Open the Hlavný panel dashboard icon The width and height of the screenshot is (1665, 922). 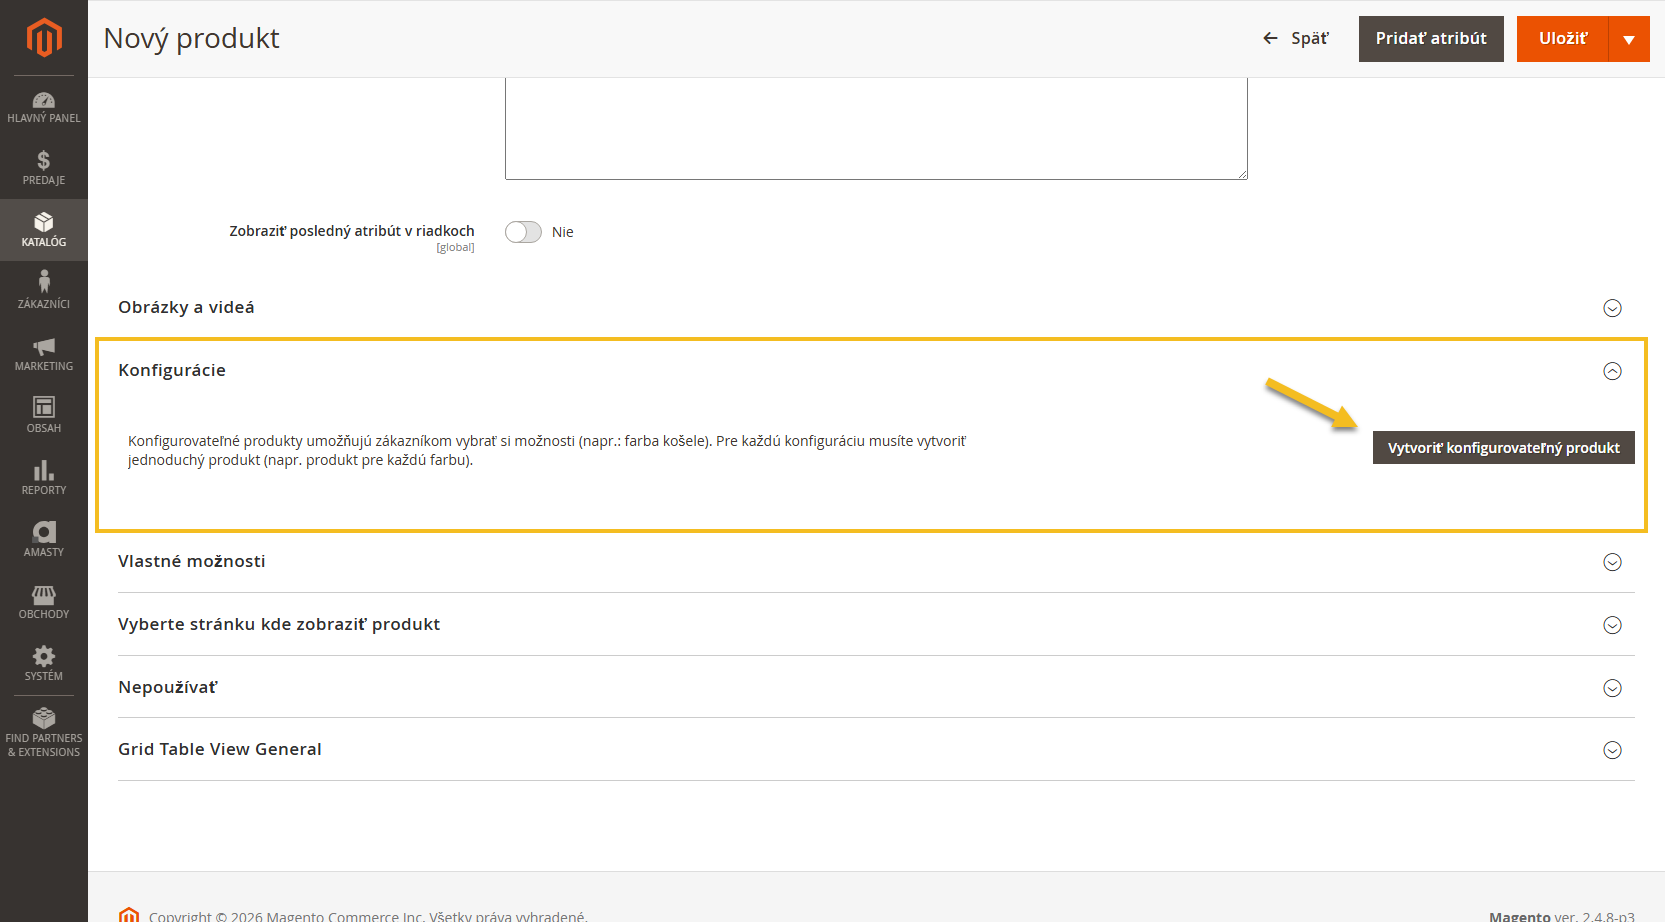(44, 101)
